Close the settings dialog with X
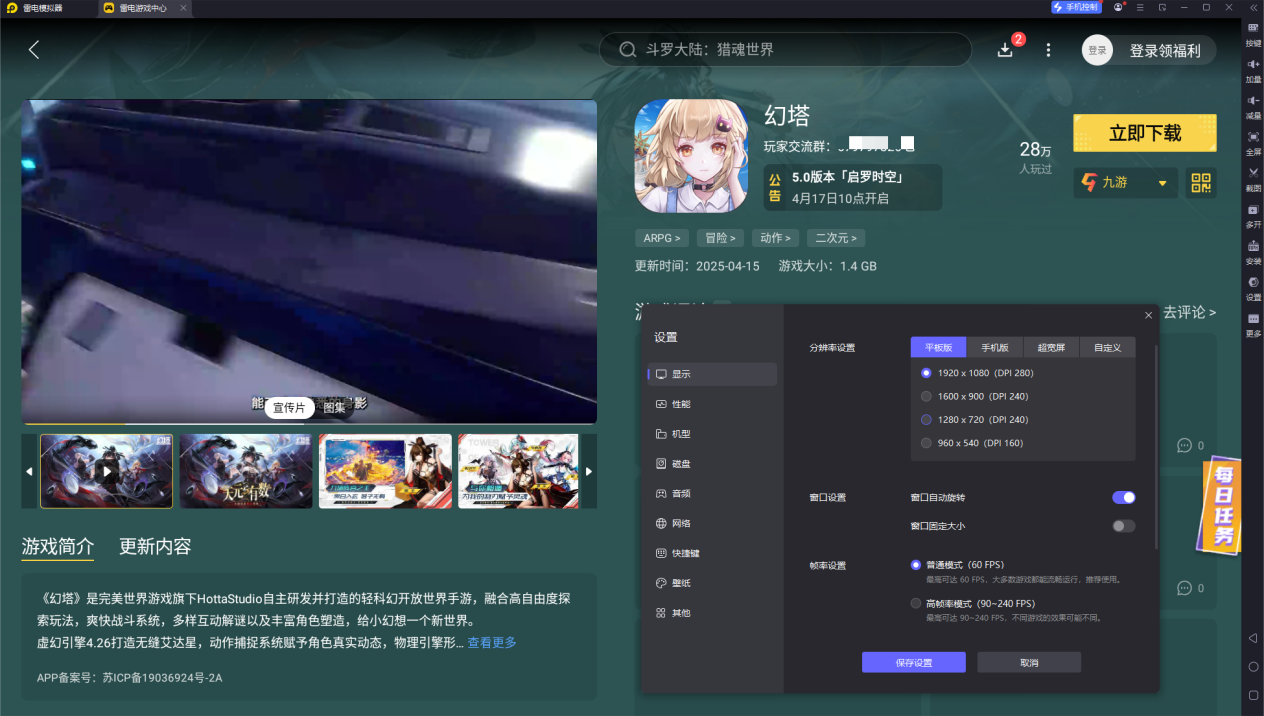The height and width of the screenshot is (716, 1264). pos(1148,316)
